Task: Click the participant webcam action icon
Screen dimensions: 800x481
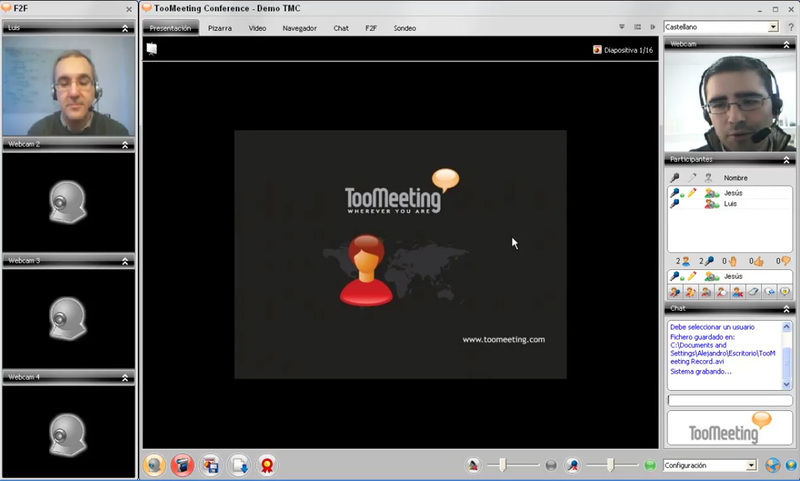Action: click(x=706, y=292)
